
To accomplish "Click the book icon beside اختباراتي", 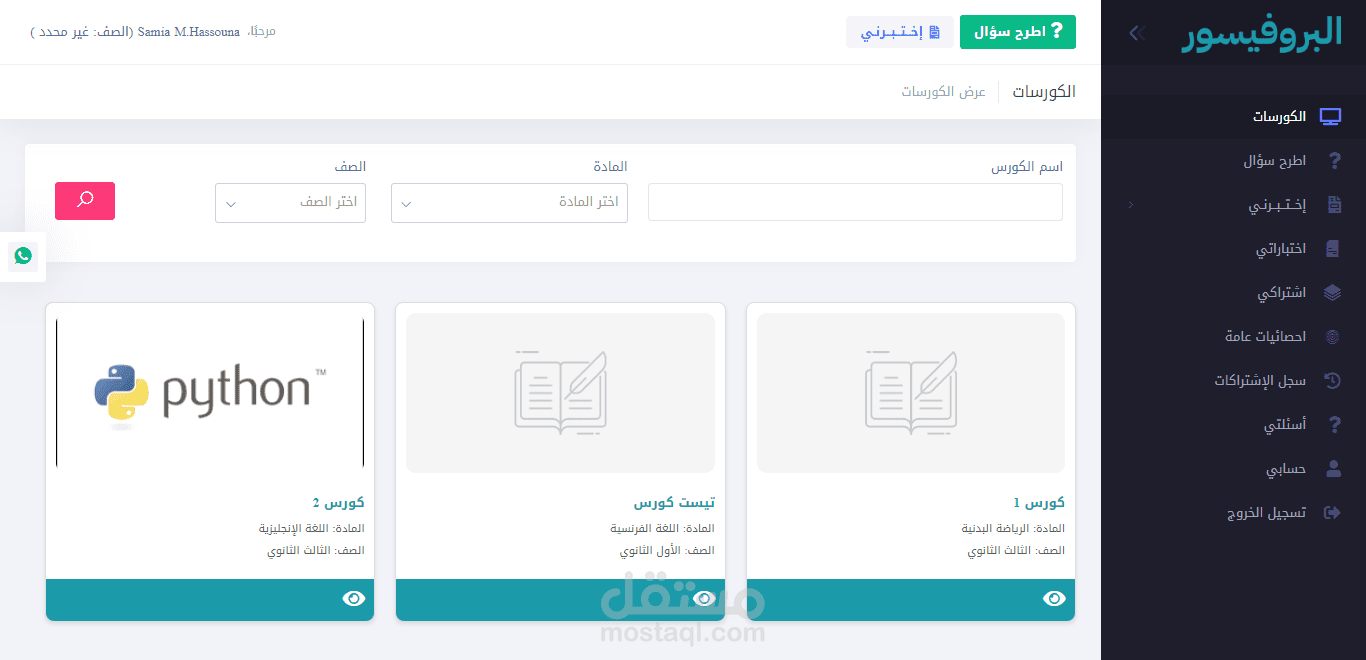I will [1332, 249].
